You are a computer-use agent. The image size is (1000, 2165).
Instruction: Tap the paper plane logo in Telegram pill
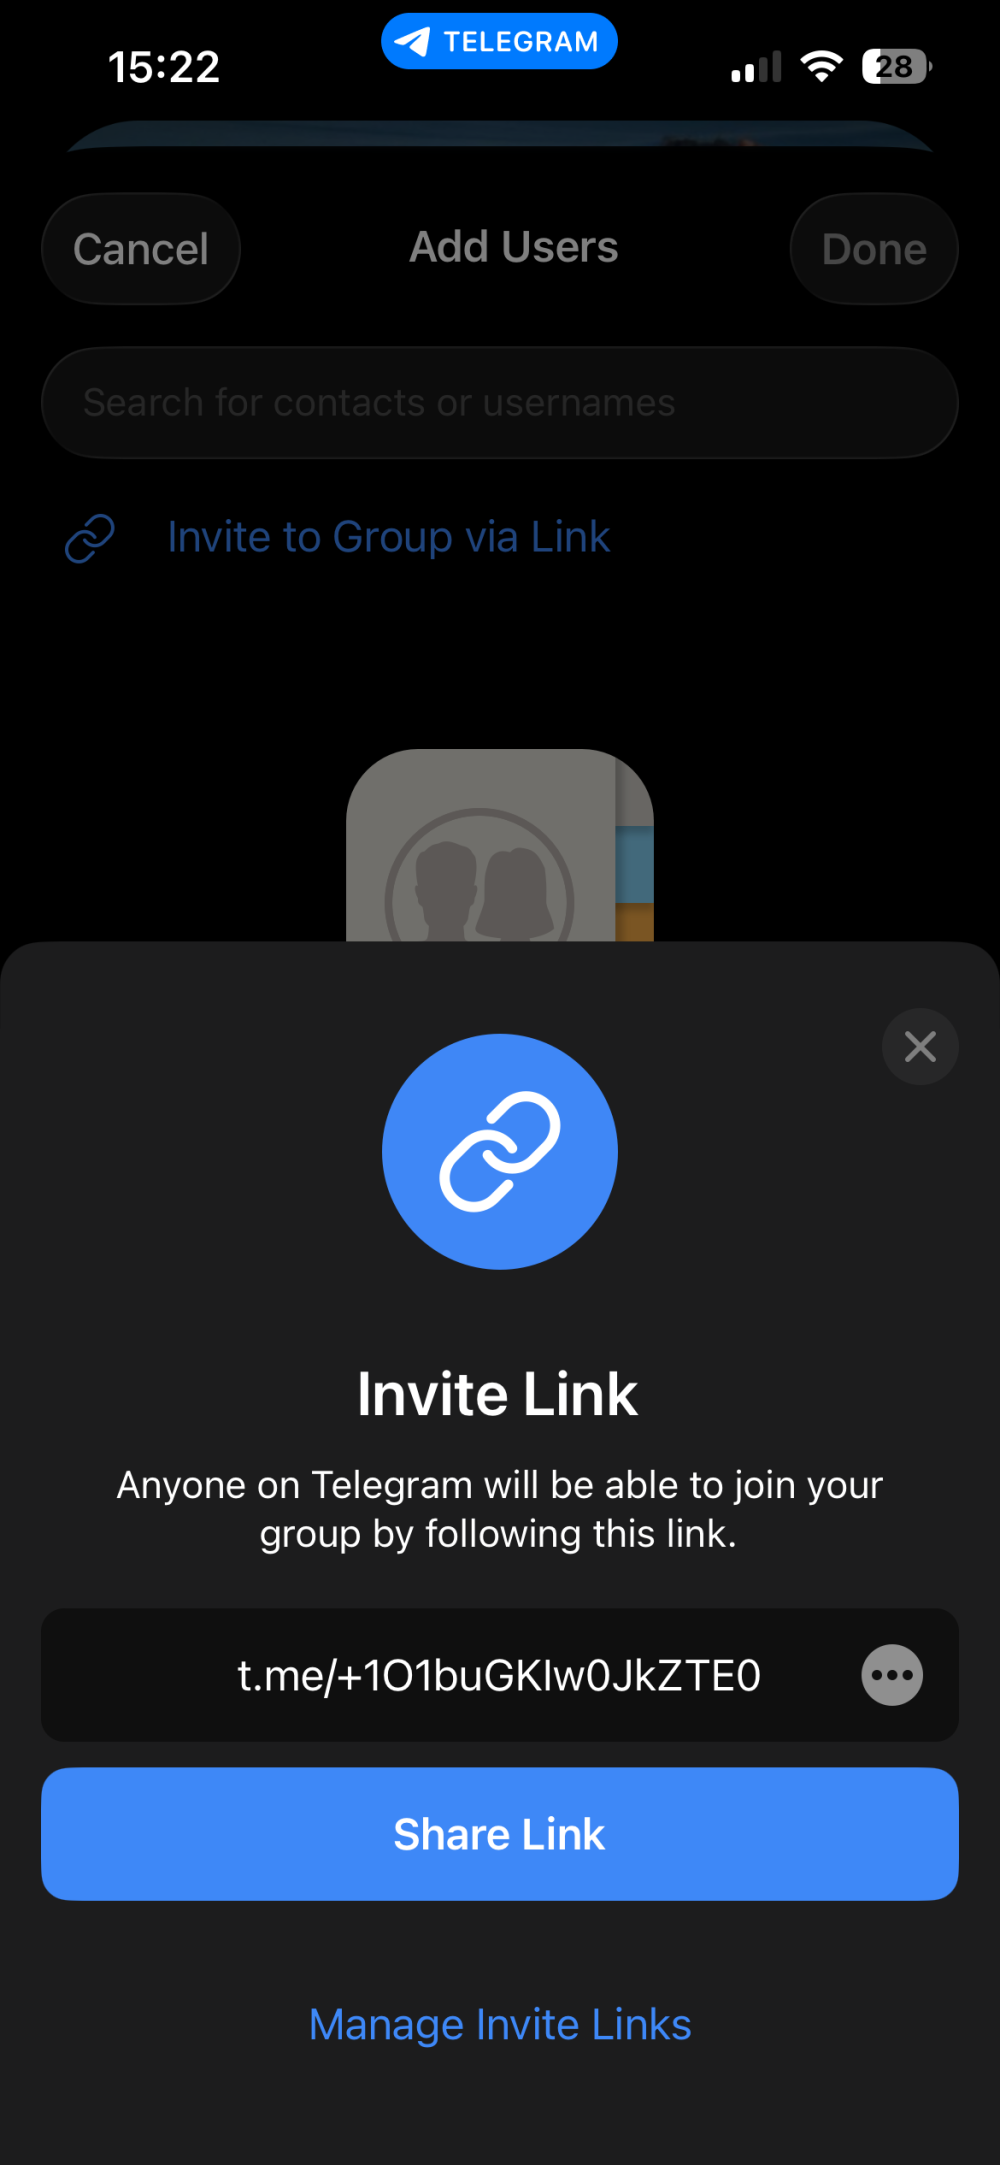(x=412, y=42)
